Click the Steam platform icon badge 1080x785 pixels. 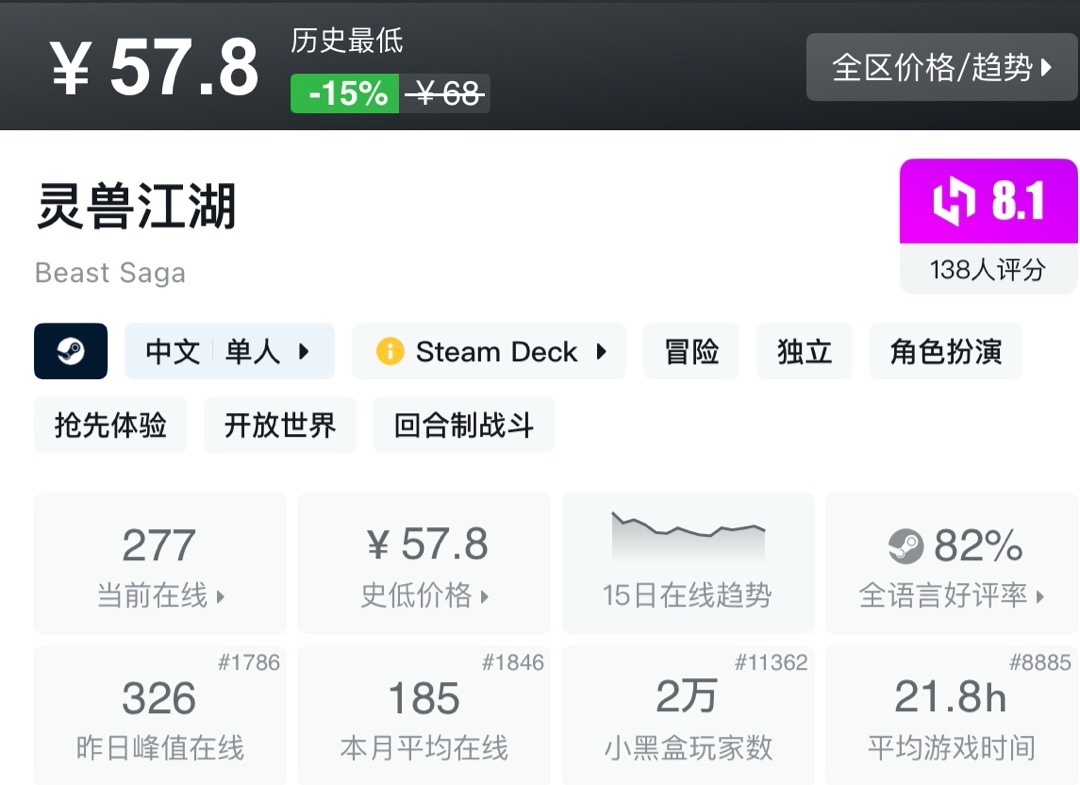pos(70,351)
